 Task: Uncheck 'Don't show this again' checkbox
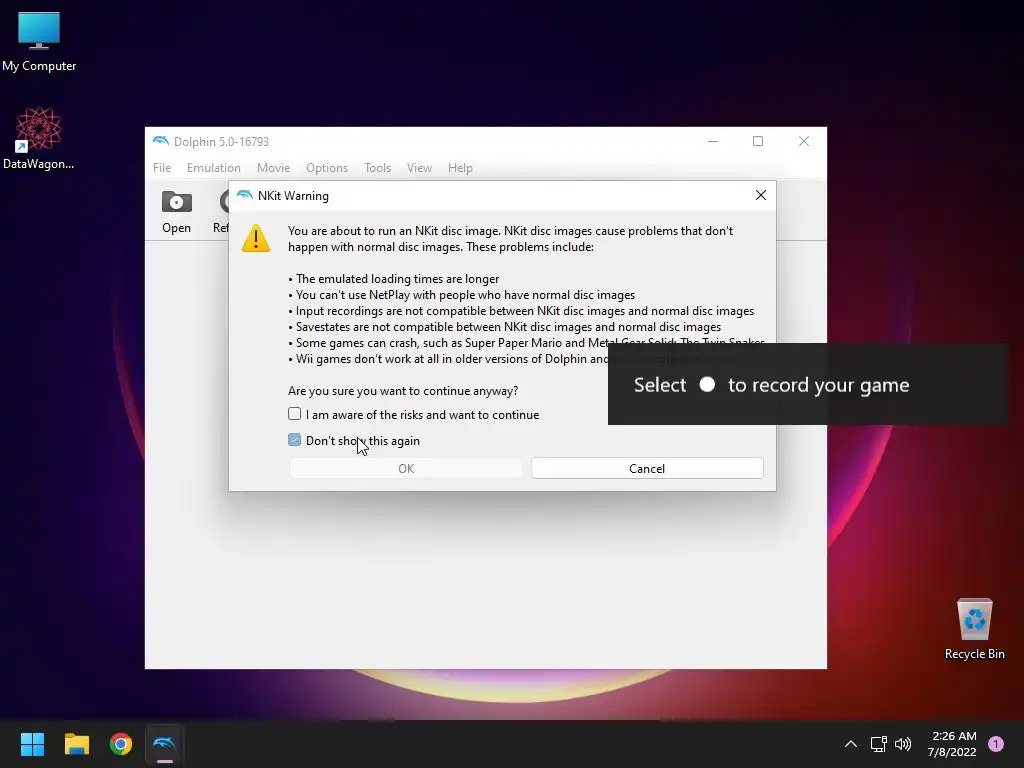click(295, 440)
